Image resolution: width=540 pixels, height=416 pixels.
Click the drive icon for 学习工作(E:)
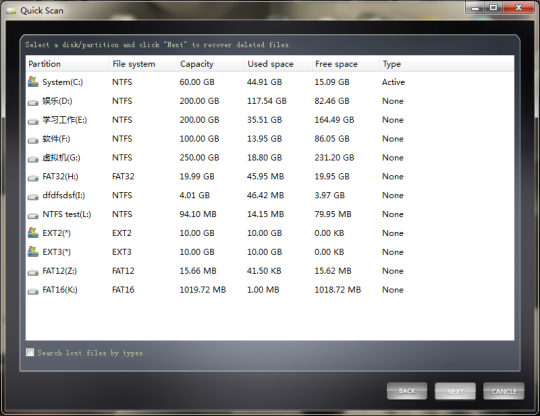click(x=33, y=122)
